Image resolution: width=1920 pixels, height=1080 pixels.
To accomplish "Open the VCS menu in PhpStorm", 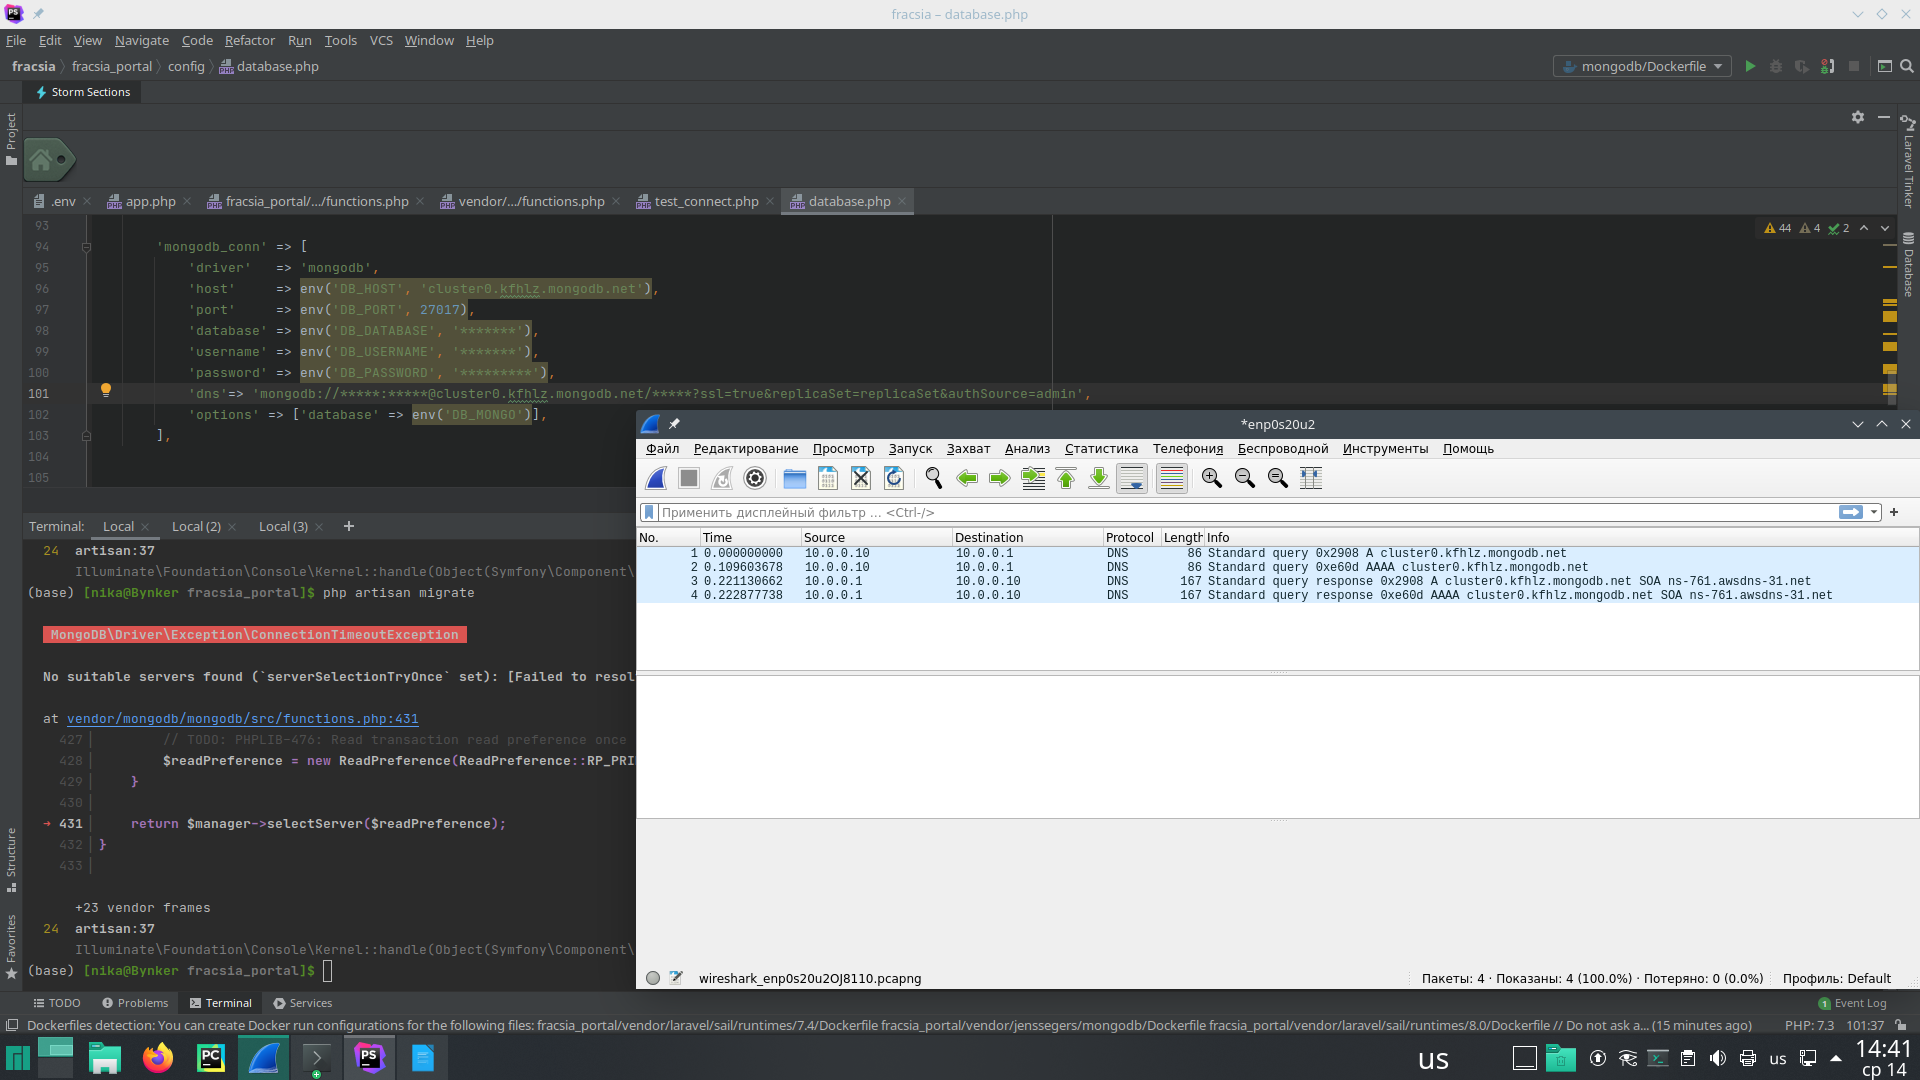I will [381, 41].
